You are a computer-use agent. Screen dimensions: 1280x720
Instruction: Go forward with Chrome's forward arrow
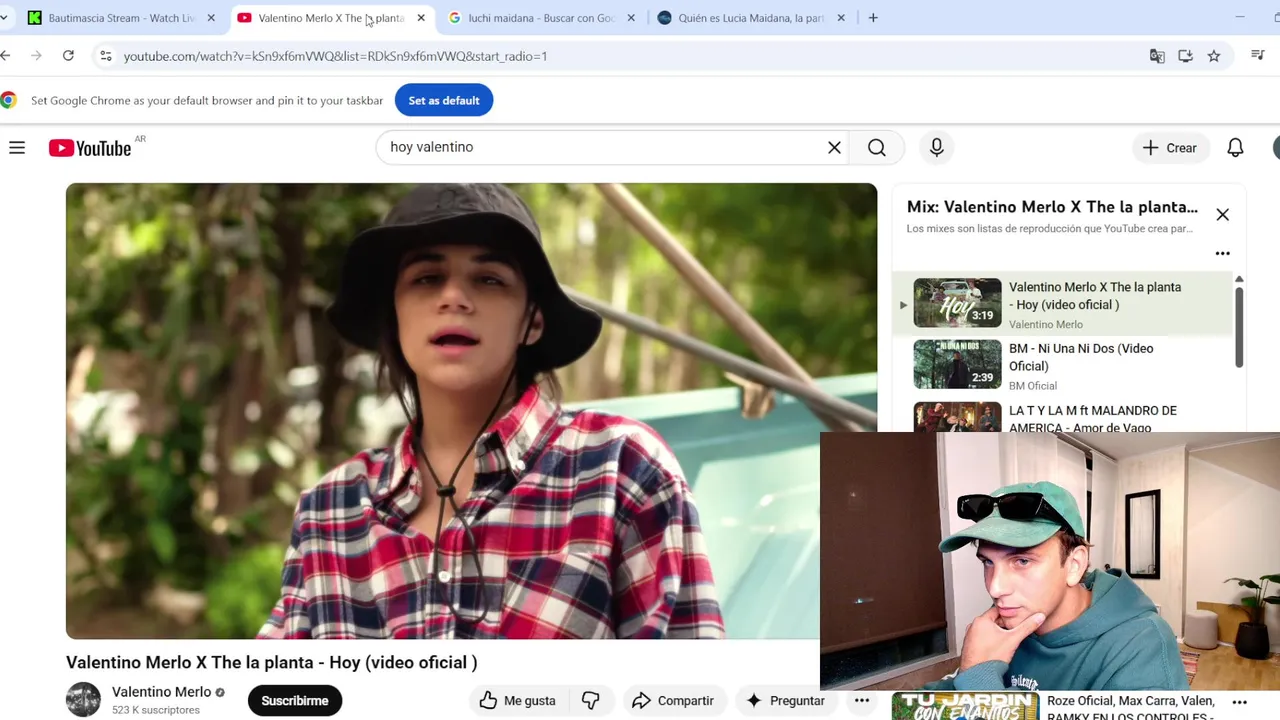[37, 56]
